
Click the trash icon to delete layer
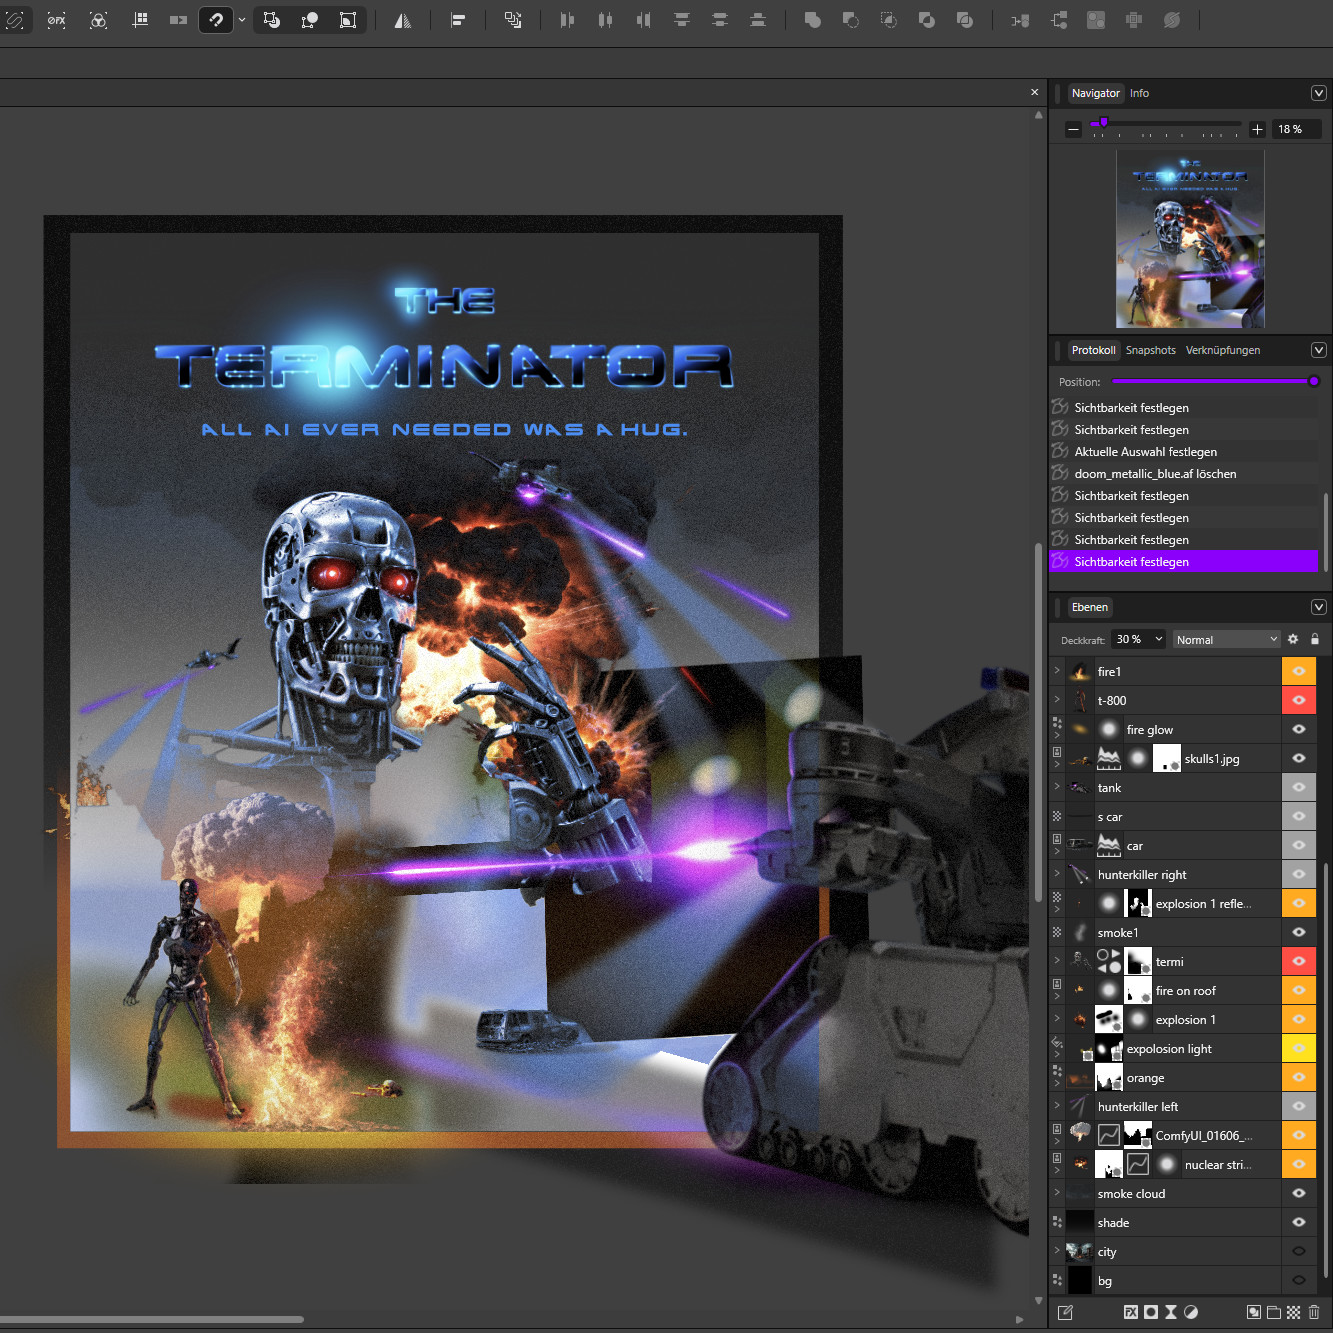[1314, 1312]
